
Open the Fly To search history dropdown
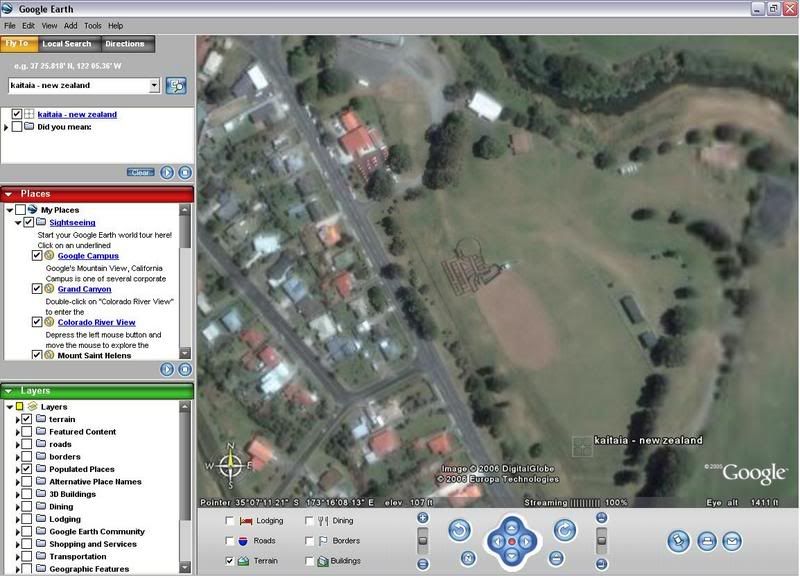[x=155, y=86]
